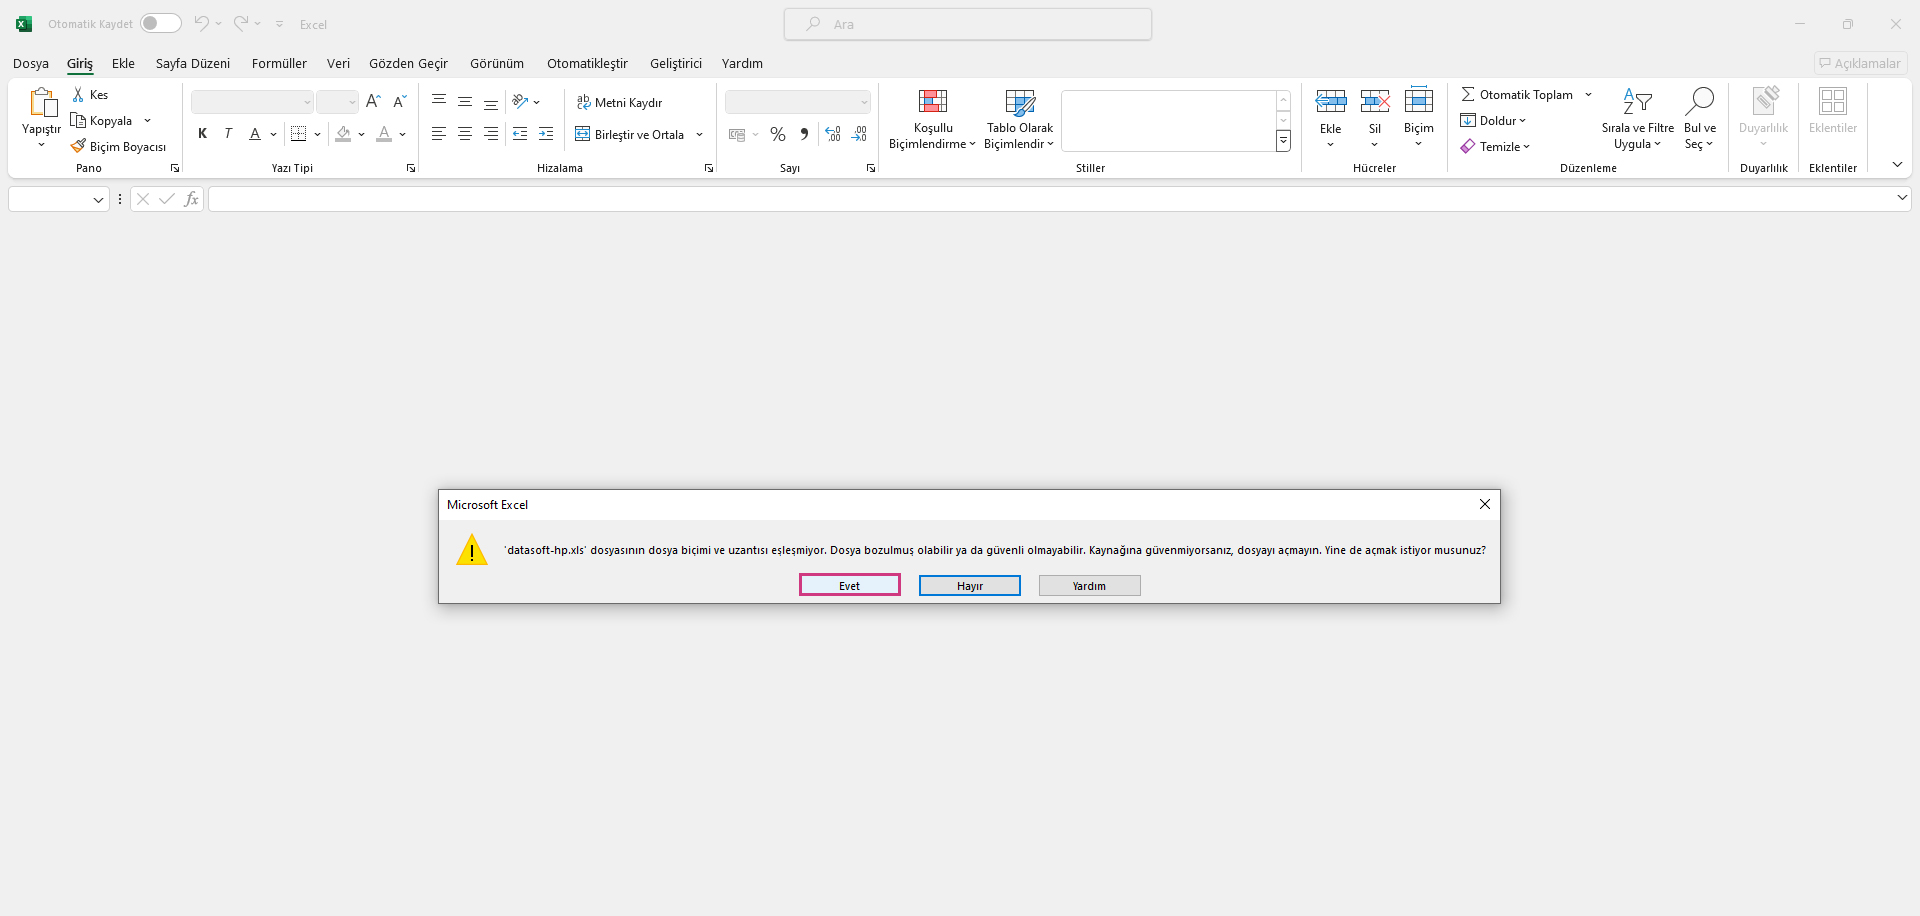Click the Bul ve Seç magnifier icon
Image resolution: width=1920 pixels, height=916 pixels.
(1699, 101)
